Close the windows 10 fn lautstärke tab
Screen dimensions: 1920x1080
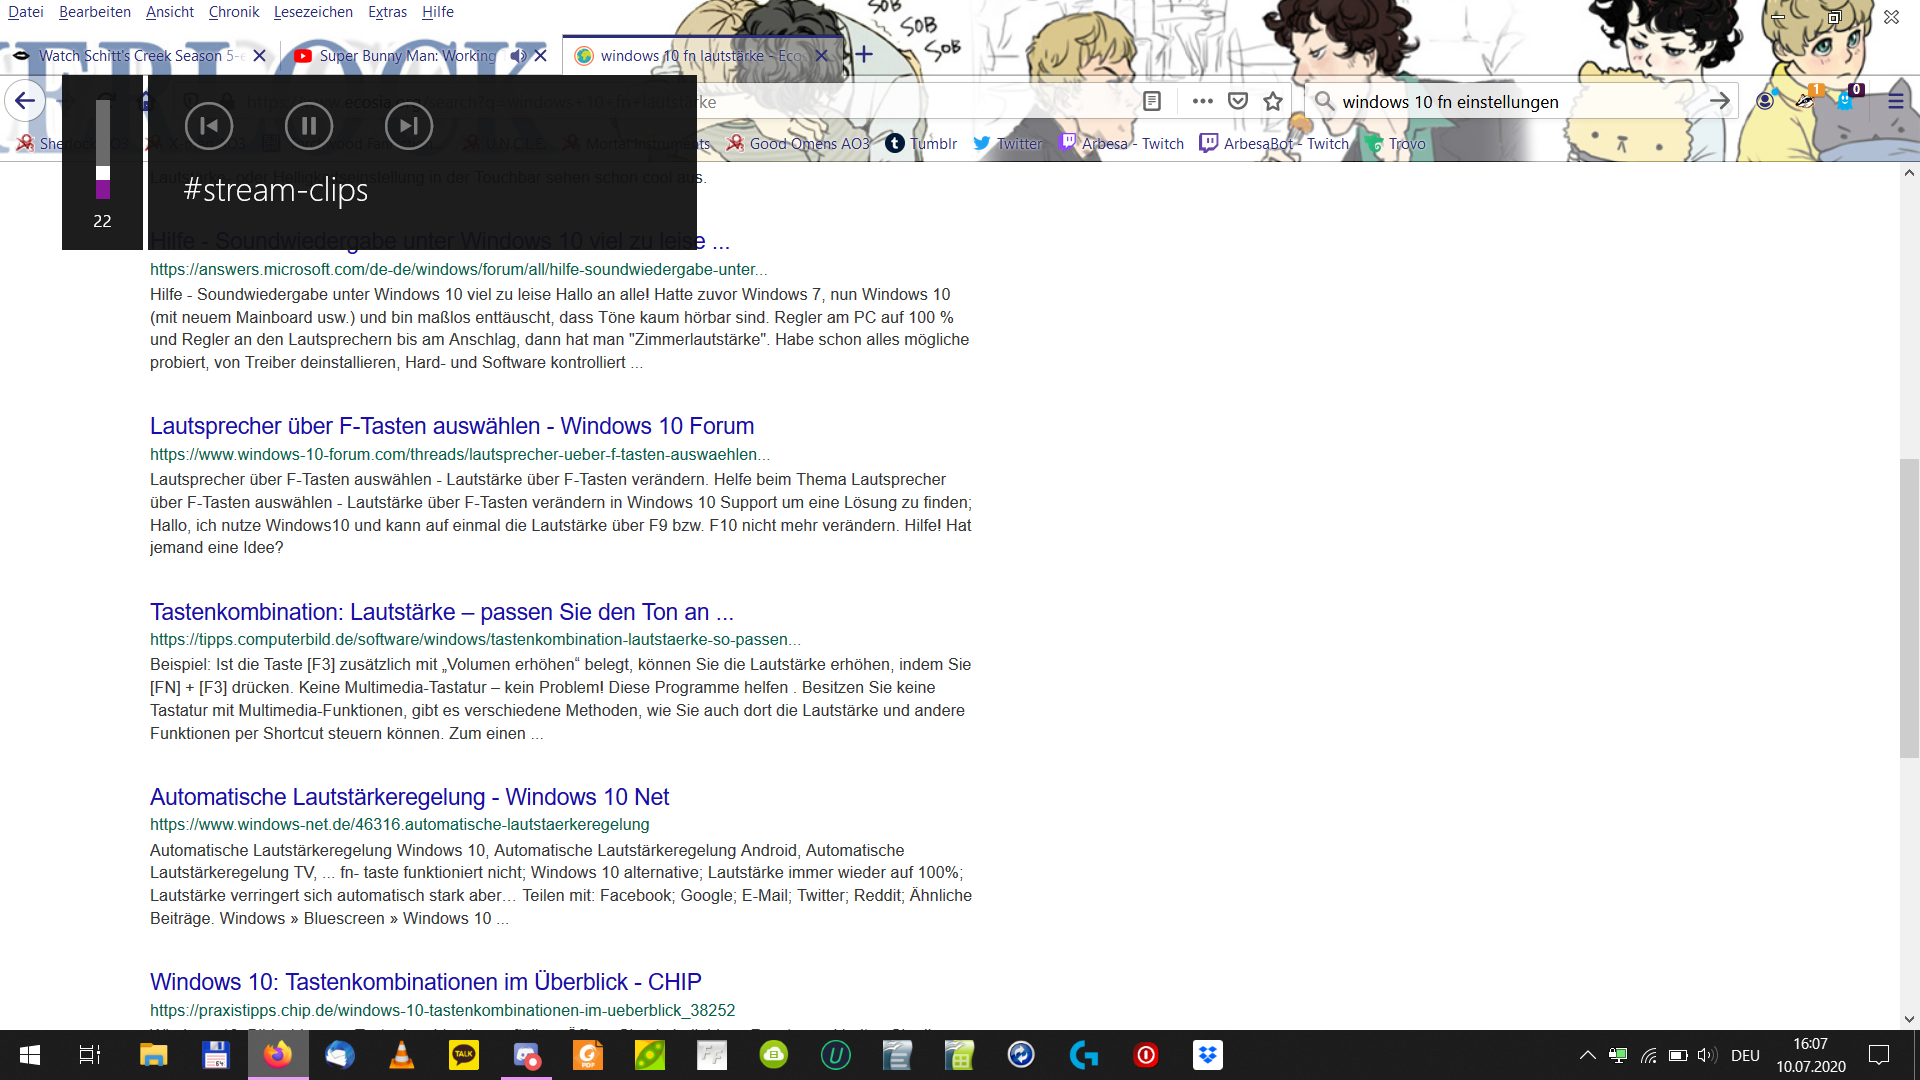[822, 56]
